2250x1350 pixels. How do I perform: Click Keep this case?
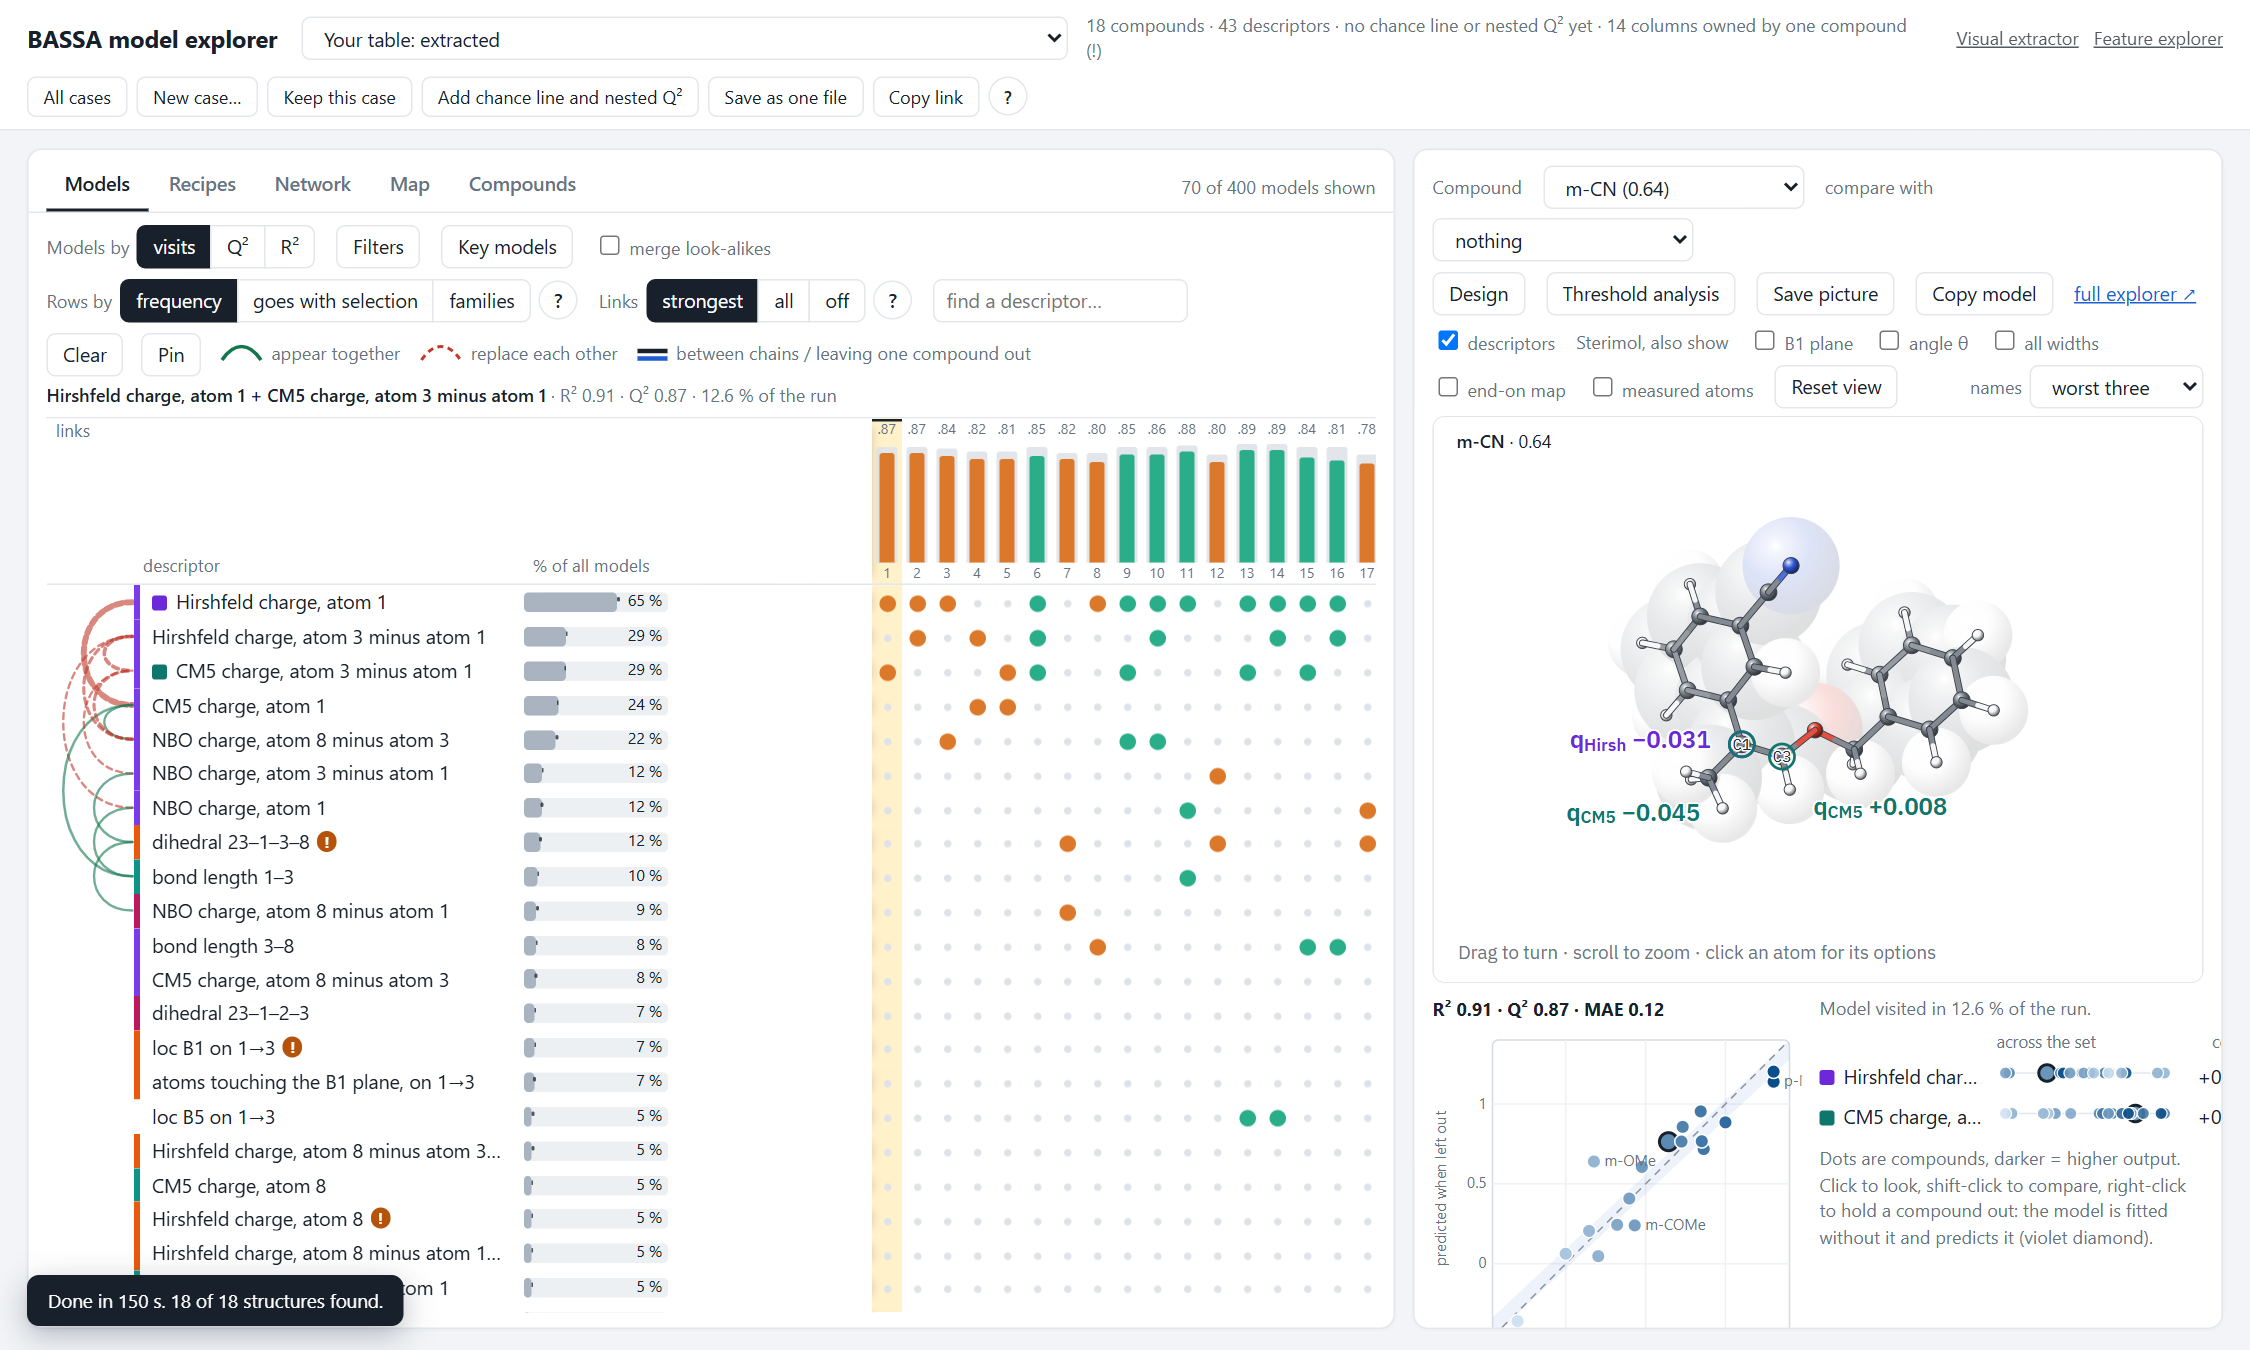pyautogui.click(x=339, y=97)
